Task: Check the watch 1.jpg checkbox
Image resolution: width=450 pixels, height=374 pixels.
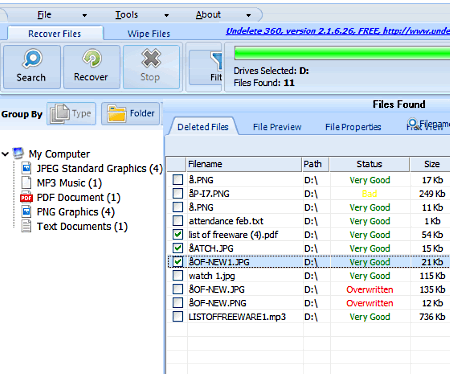Action: [178, 275]
